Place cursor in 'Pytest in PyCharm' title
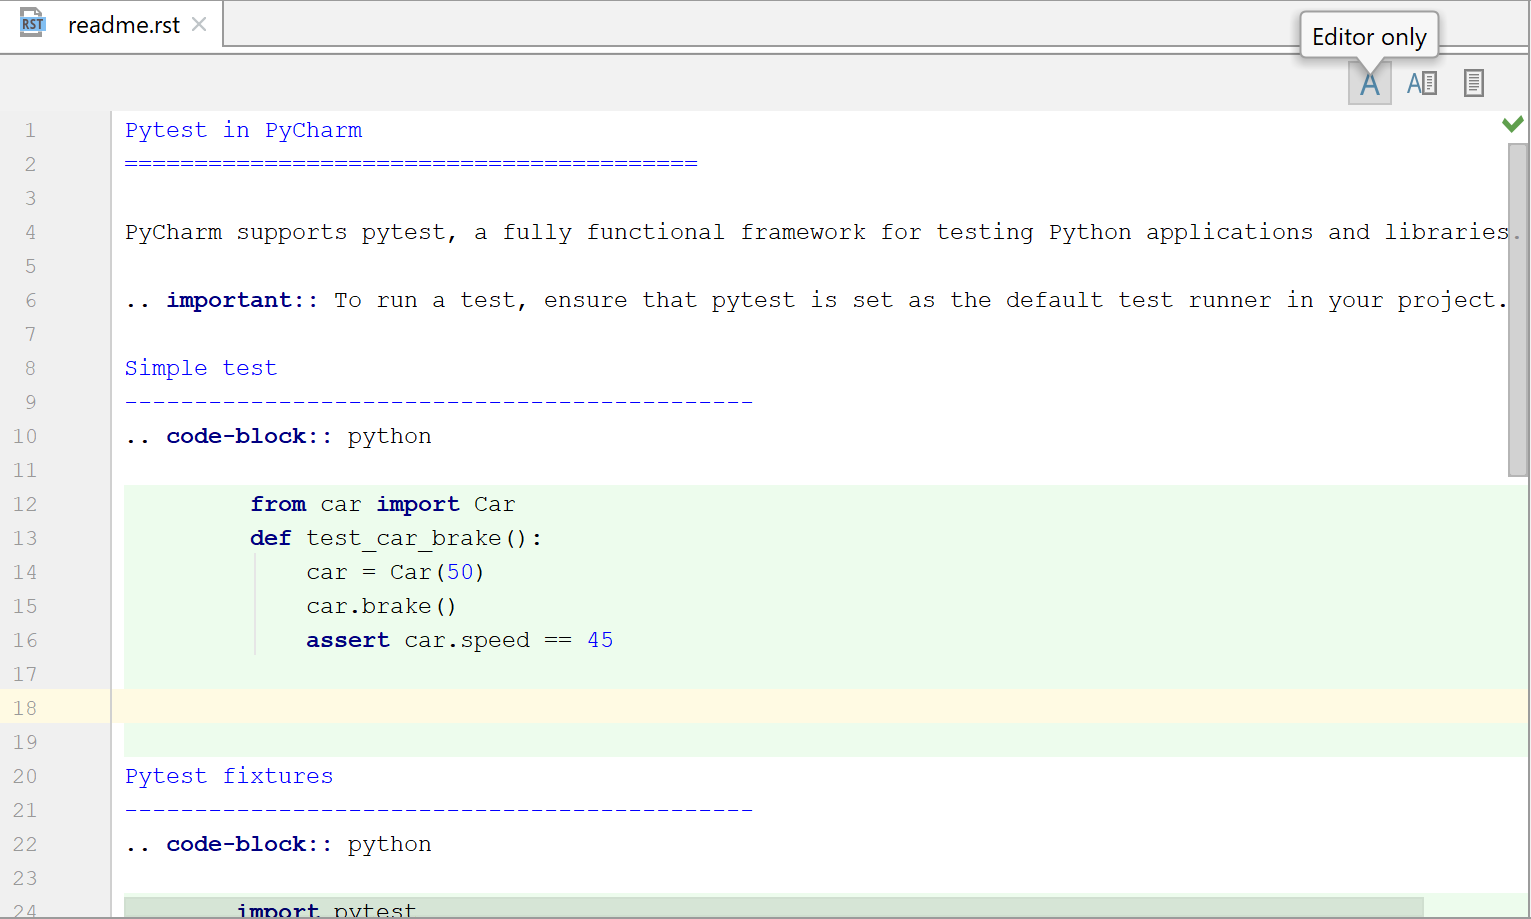This screenshot has height=919, width=1531. coord(243,130)
